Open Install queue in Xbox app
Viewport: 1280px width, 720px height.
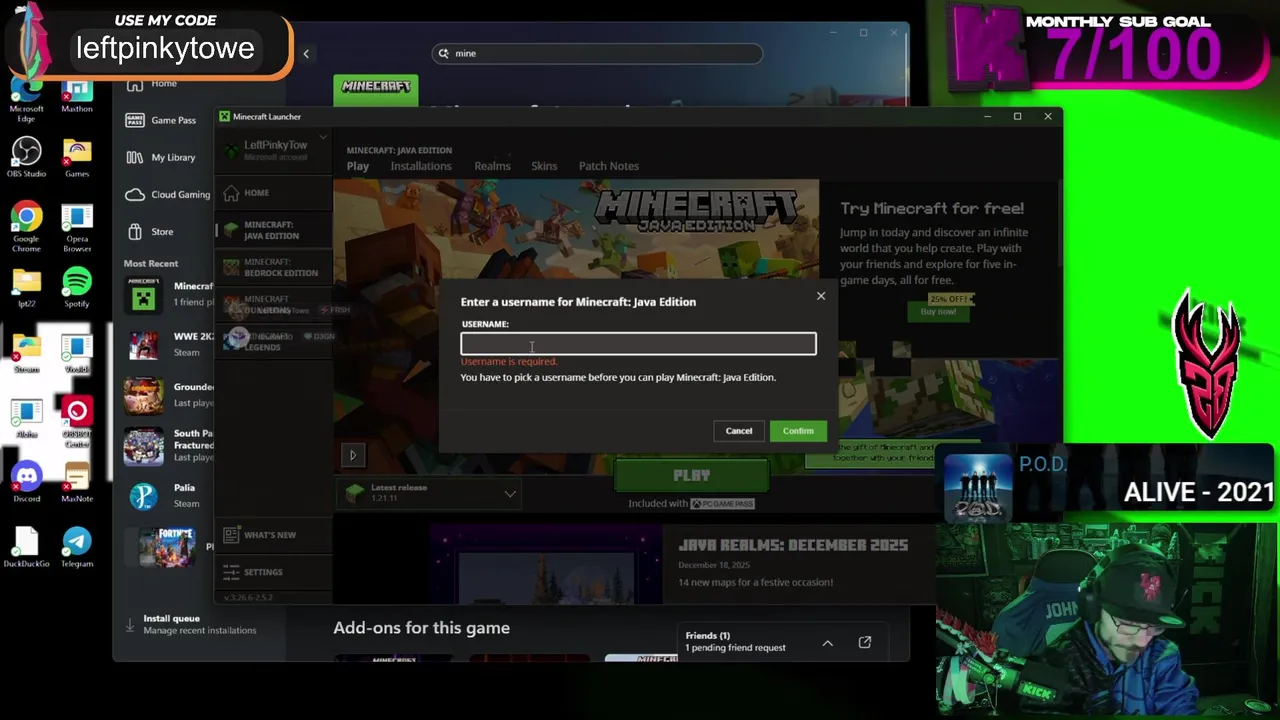[x=190, y=624]
